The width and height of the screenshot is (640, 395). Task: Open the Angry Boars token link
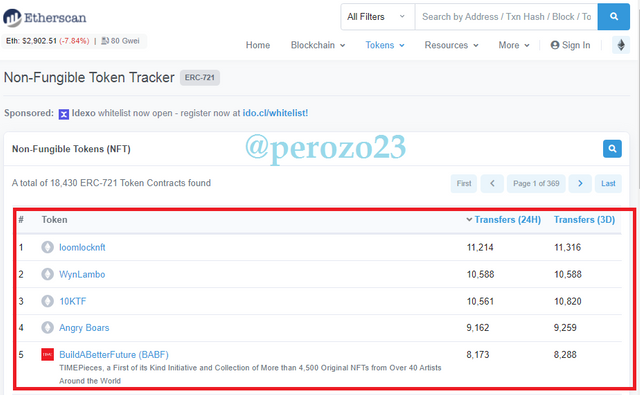pos(84,328)
